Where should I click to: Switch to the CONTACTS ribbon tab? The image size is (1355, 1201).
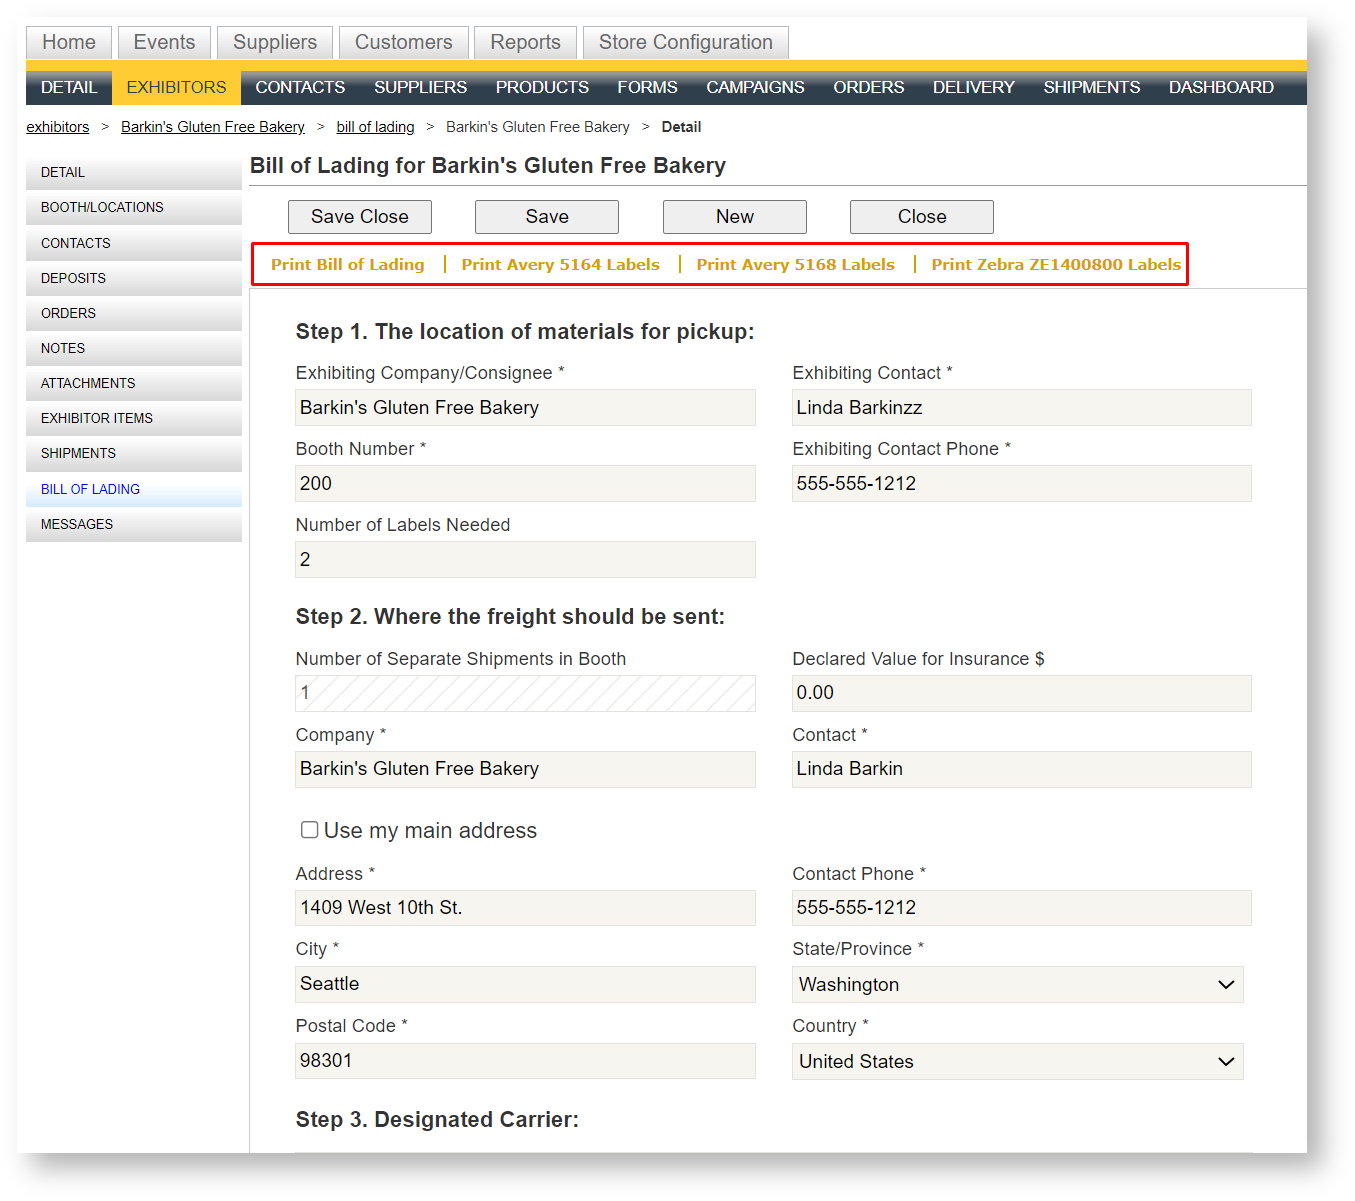pos(299,87)
